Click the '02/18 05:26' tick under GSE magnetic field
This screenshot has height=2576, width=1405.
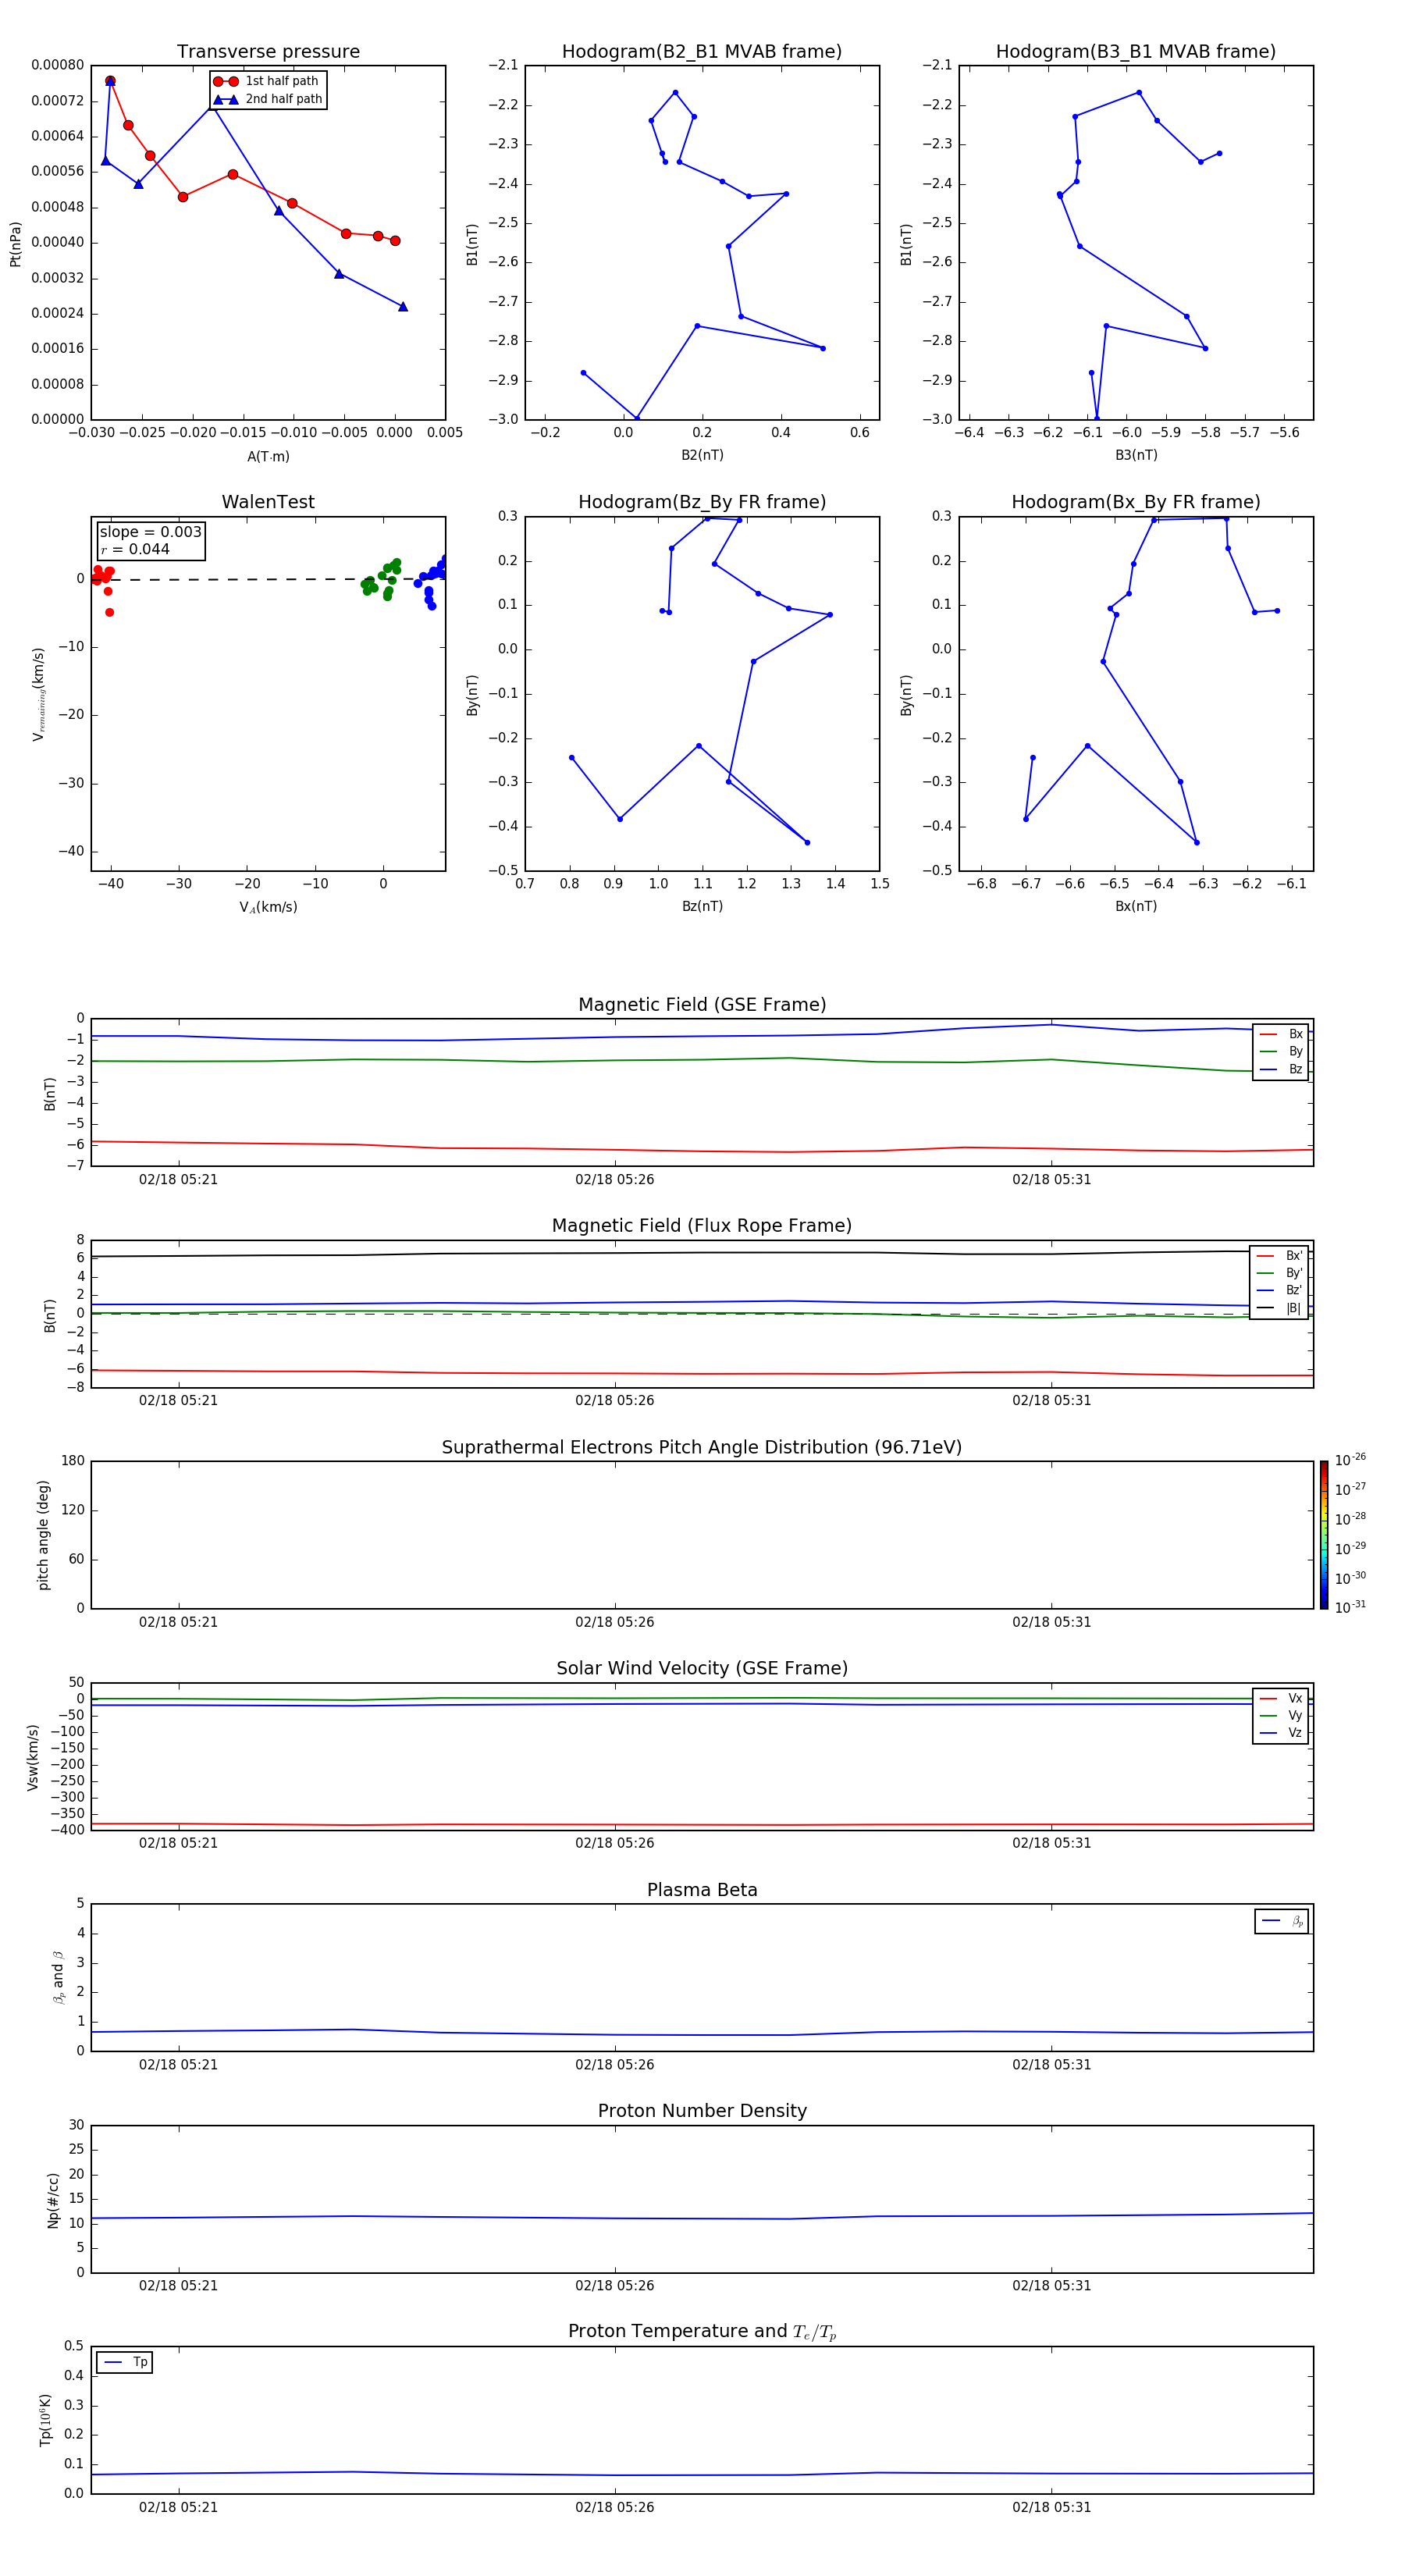[614, 1180]
